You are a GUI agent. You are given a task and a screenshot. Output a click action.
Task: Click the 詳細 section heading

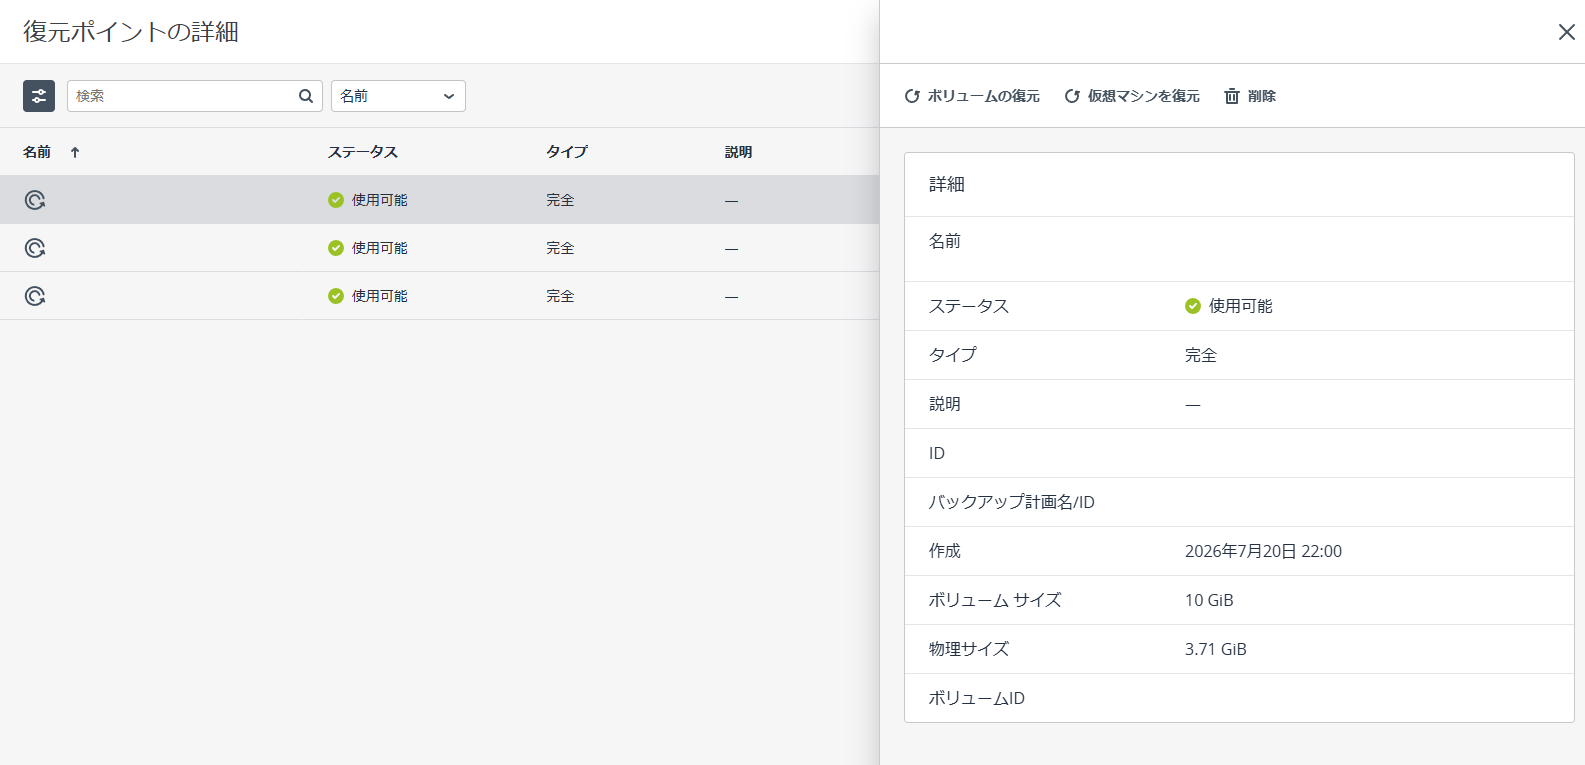pyautogui.click(x=947, y=184)
